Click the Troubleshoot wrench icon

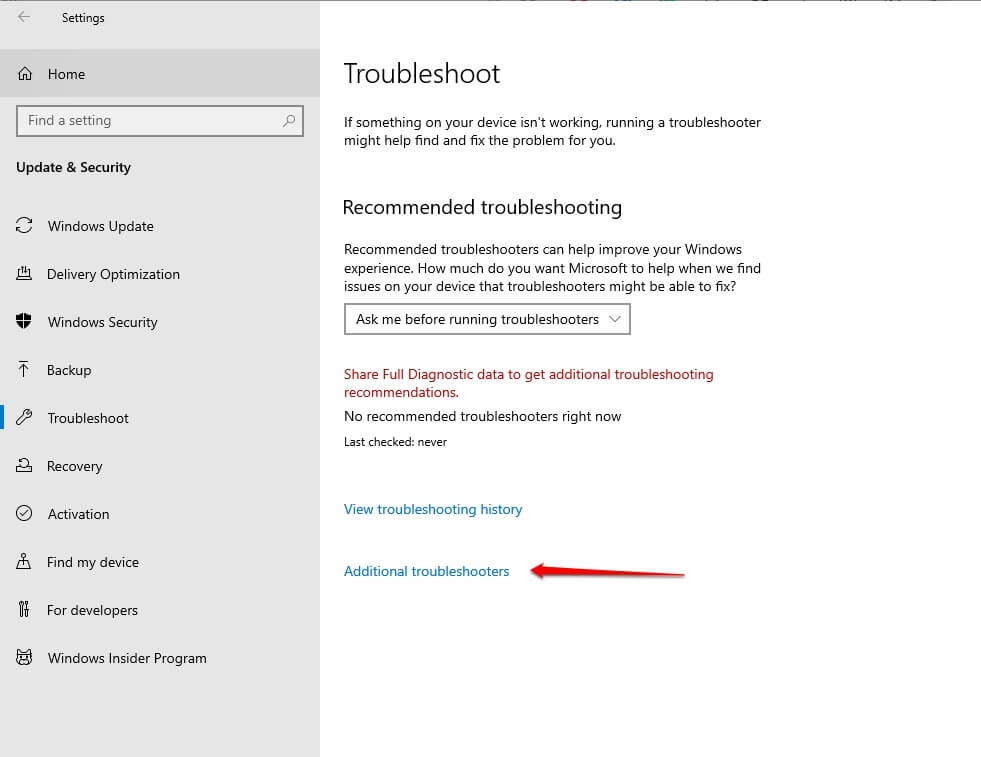point(24,418)
